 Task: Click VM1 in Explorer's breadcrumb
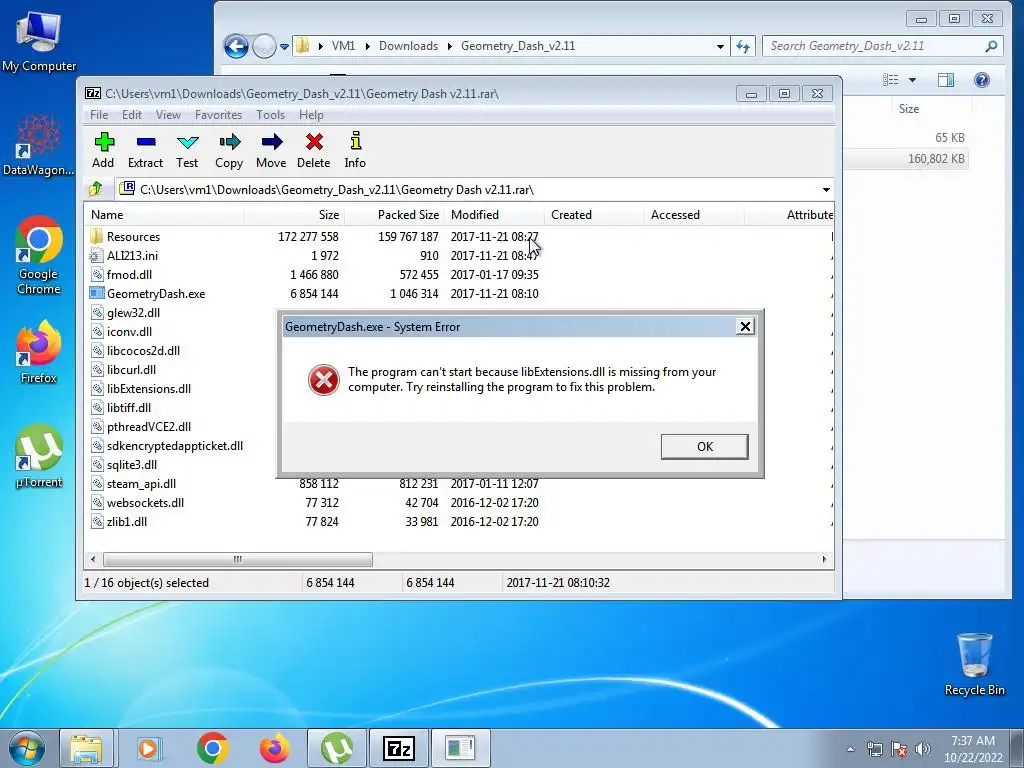point(344,46)
